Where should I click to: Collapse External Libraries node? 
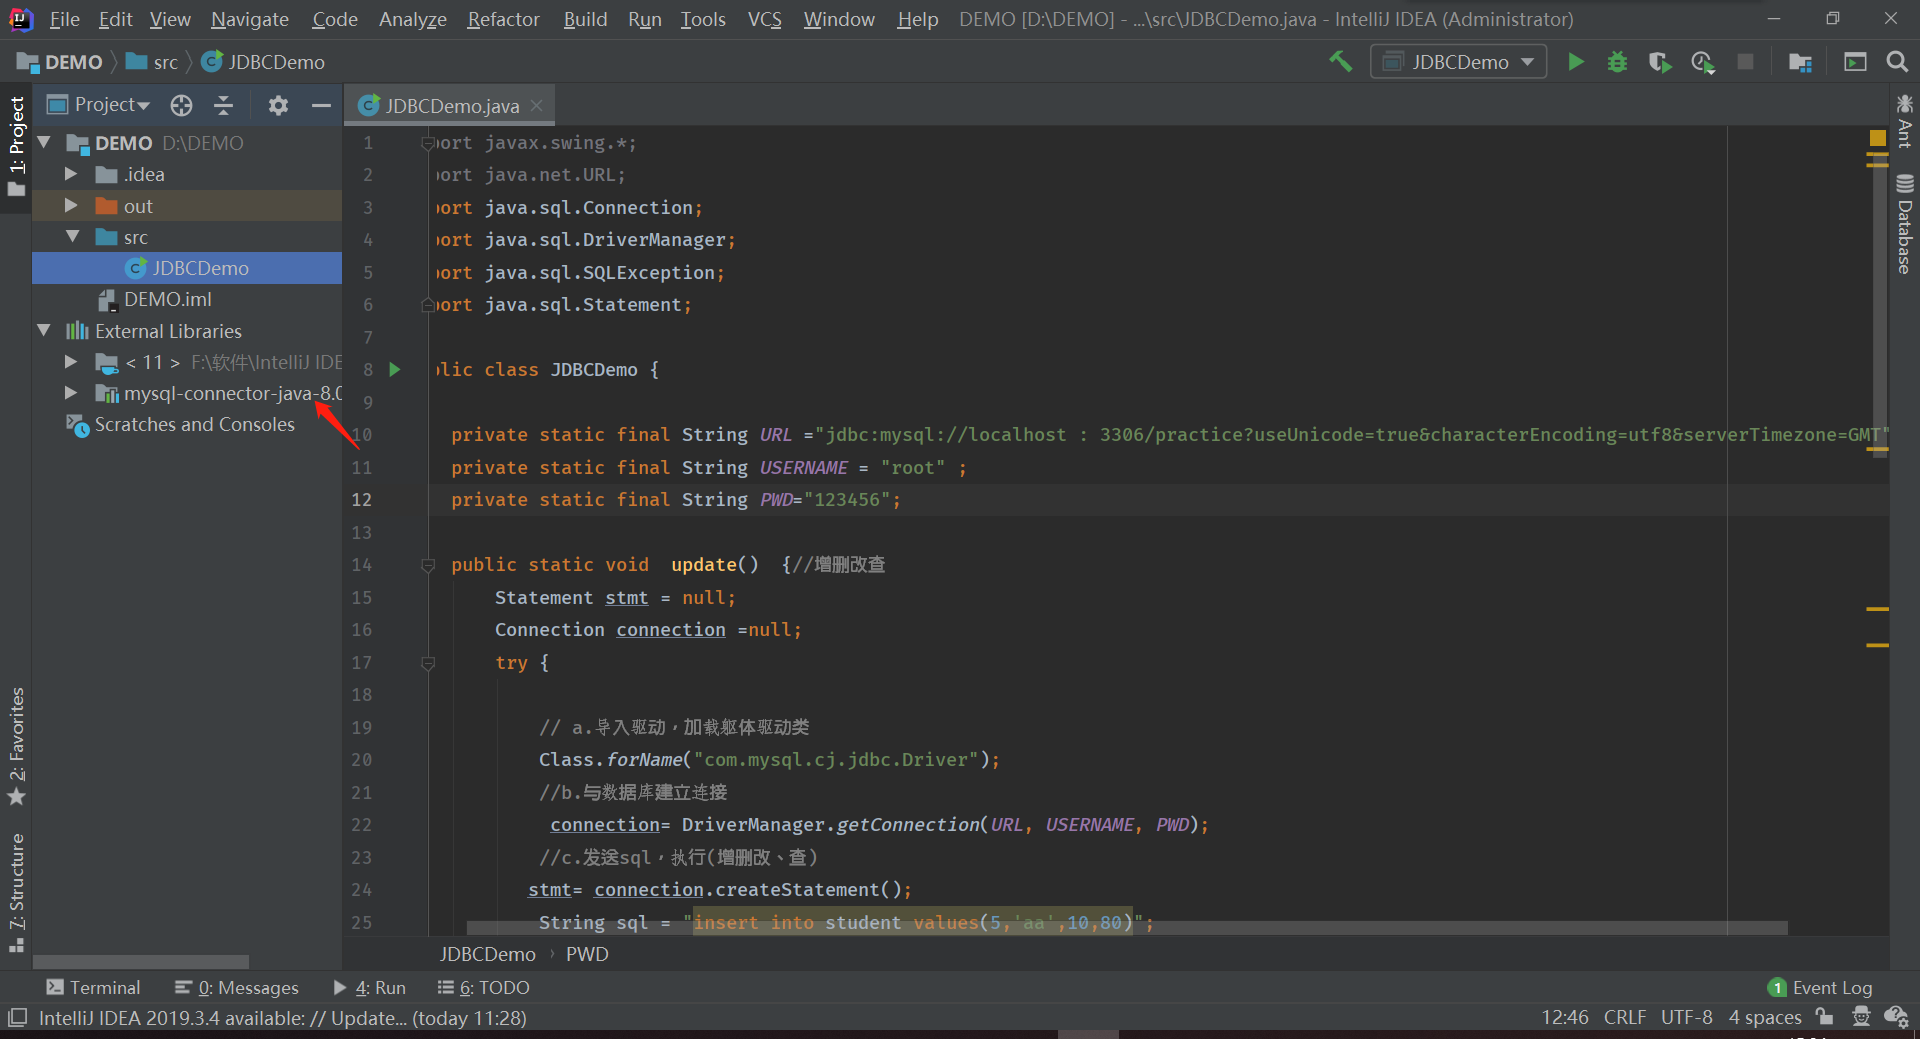pos(44,331)
